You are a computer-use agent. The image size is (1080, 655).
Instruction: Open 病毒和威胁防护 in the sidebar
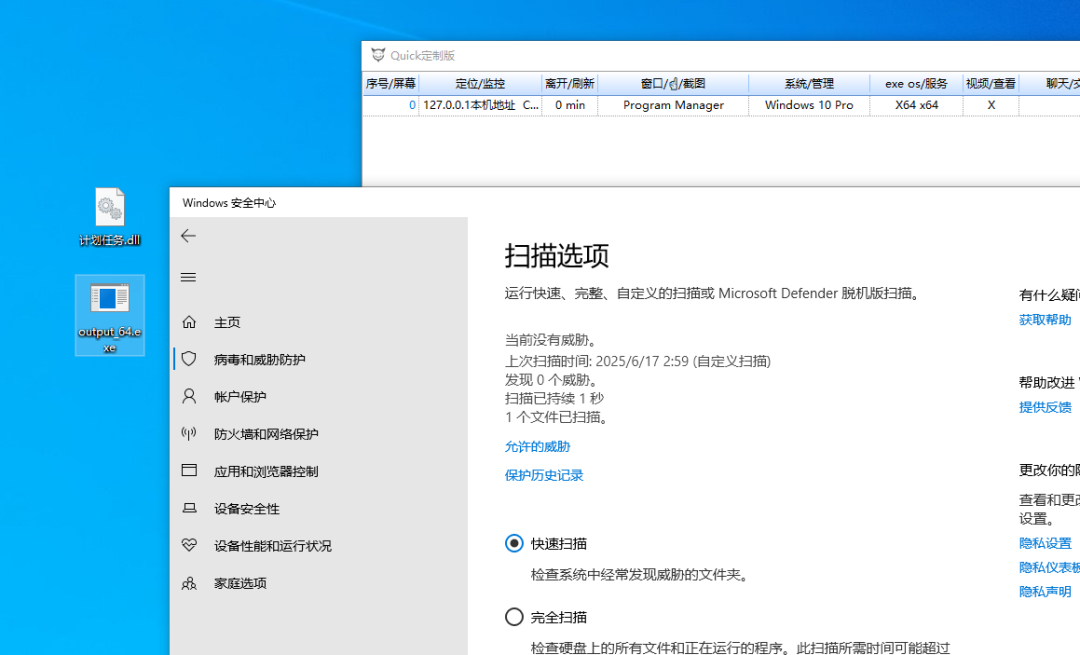point(260,360)
